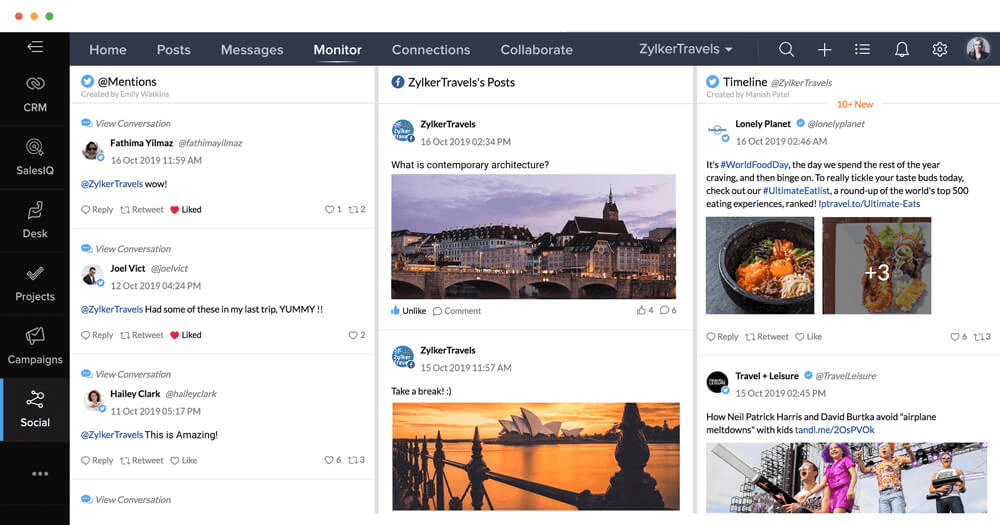Open the Basel bridge architecture photo

533,236
